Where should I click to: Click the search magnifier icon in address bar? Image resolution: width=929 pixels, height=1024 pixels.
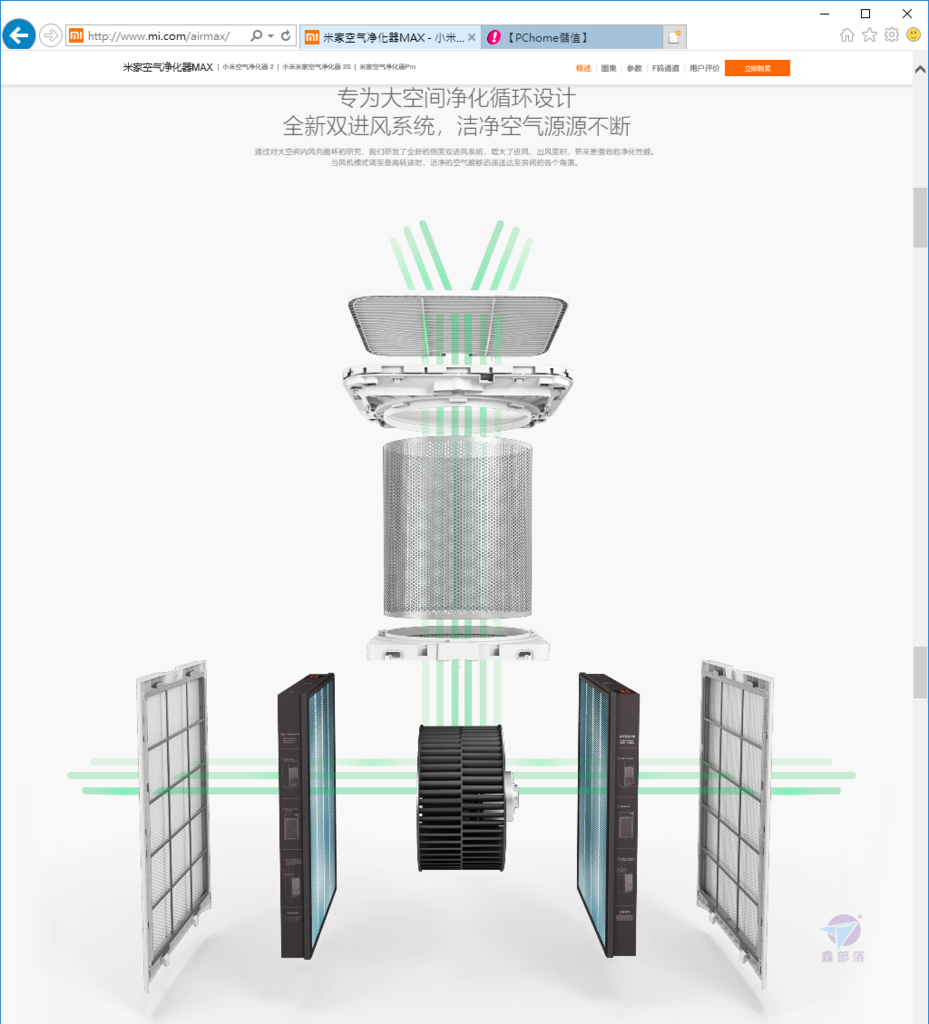point(256,35)
